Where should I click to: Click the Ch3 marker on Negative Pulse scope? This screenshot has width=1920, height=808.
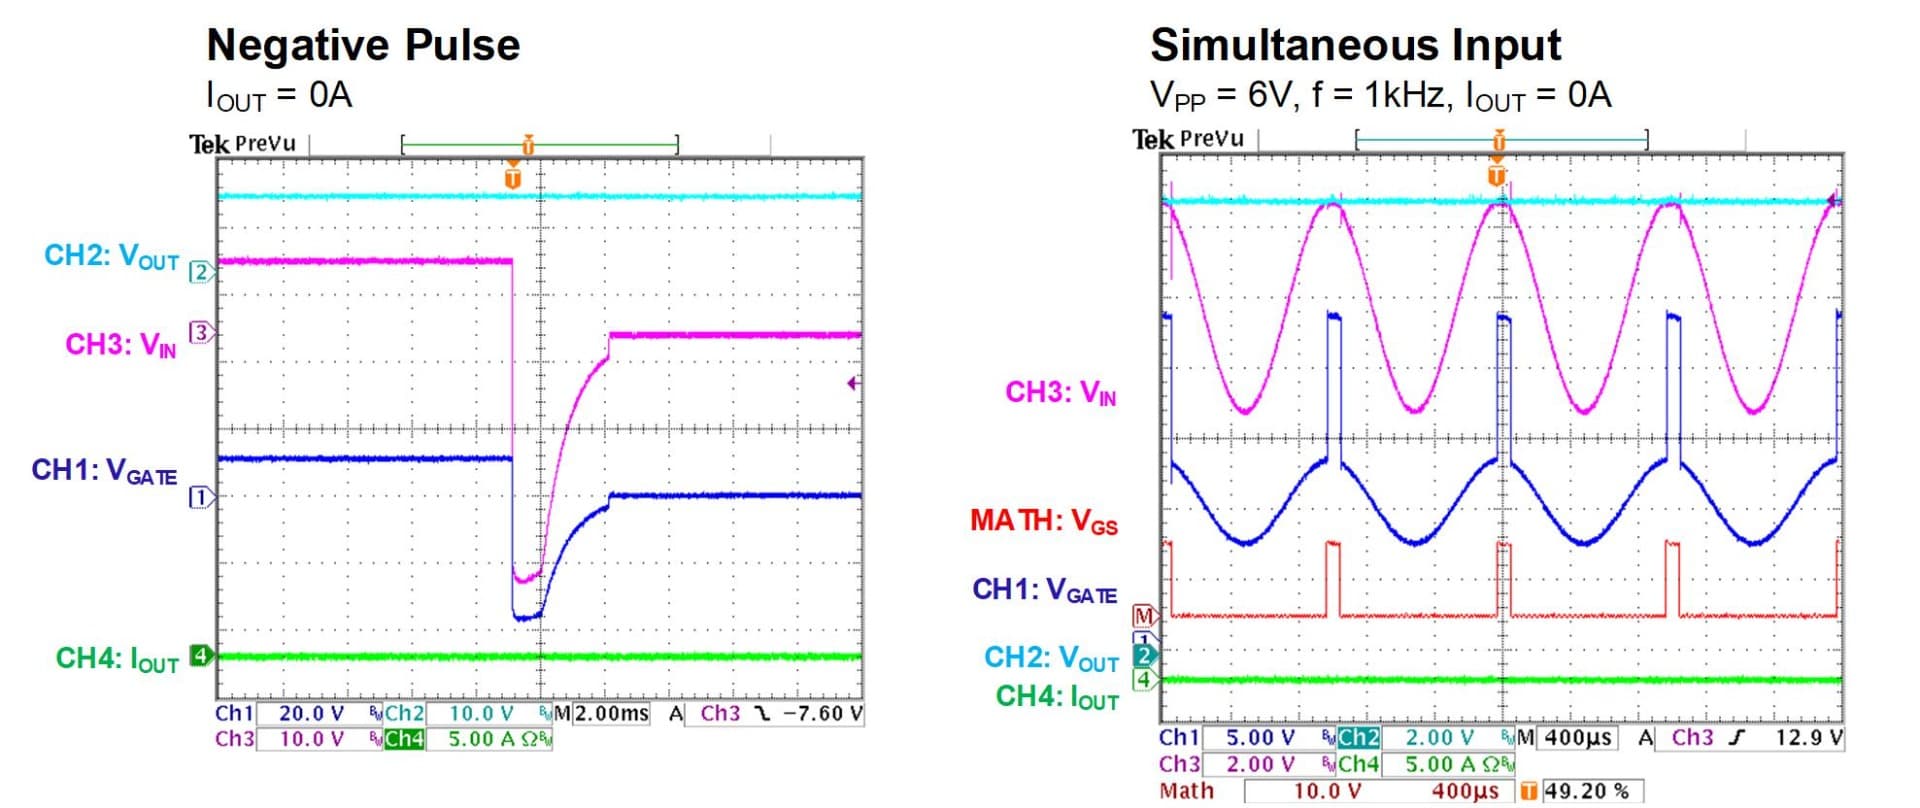click(x=201, y=333)
